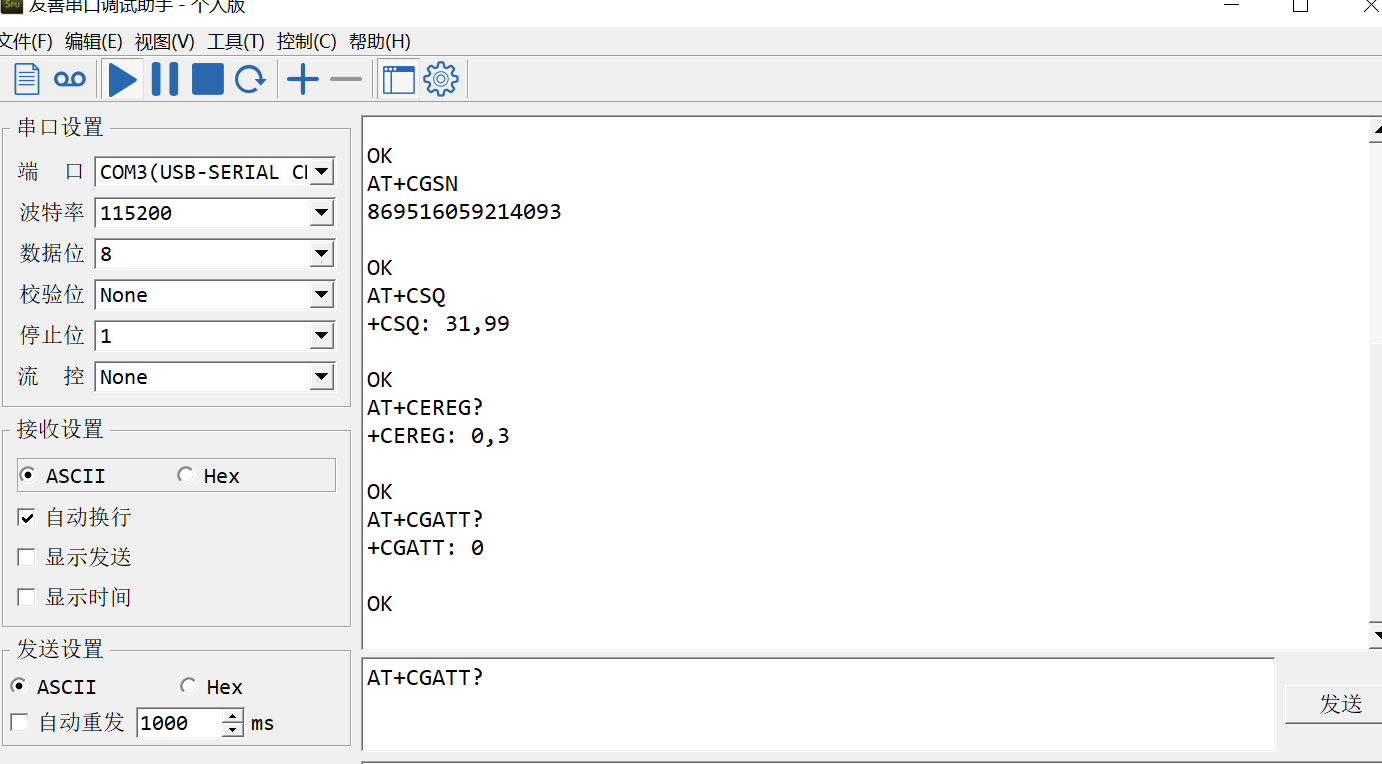The height and width of the screenshot is (764, 1382).
Task: Enable the 自动重发 checkbox
Action: click(19, 723)
